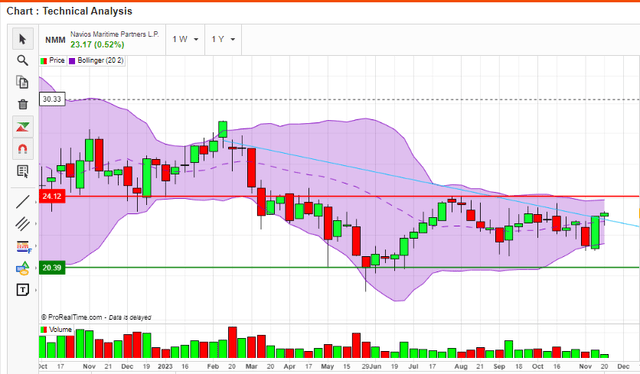
Task: Expand the shapes tool options arrow
Action: (36, 268)
